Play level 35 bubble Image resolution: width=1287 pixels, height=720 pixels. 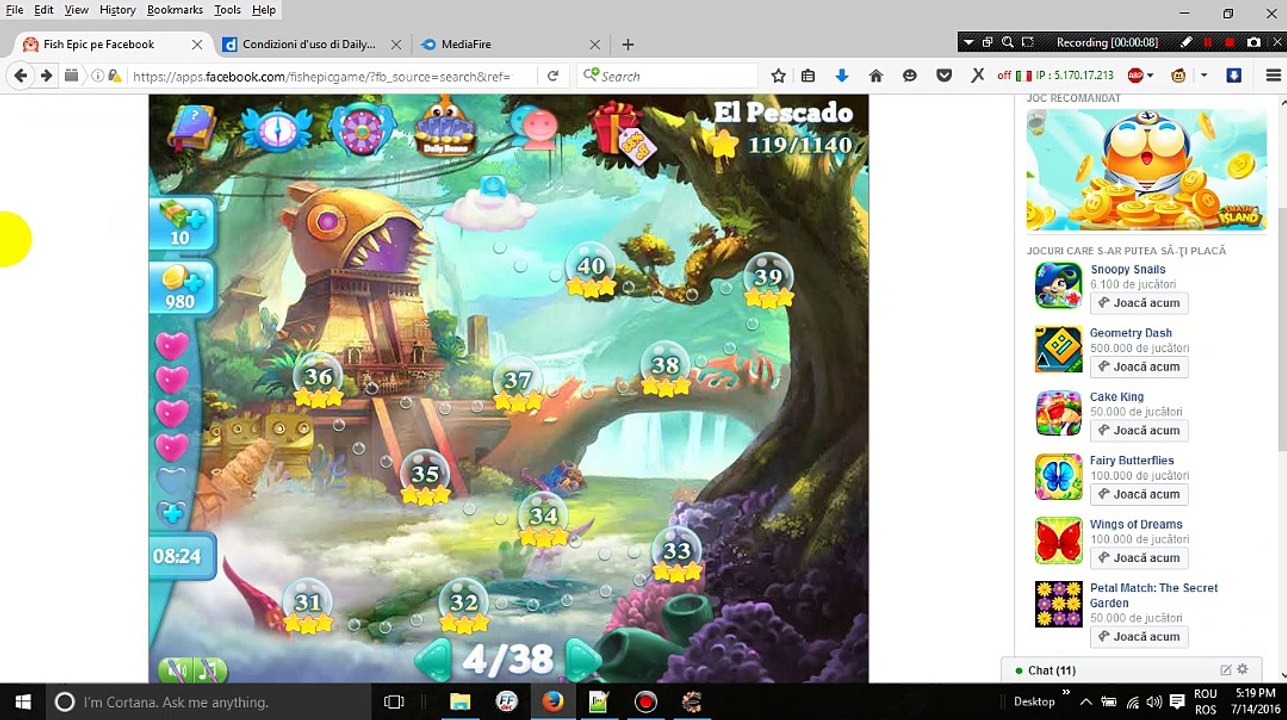[x=425, y=478]
